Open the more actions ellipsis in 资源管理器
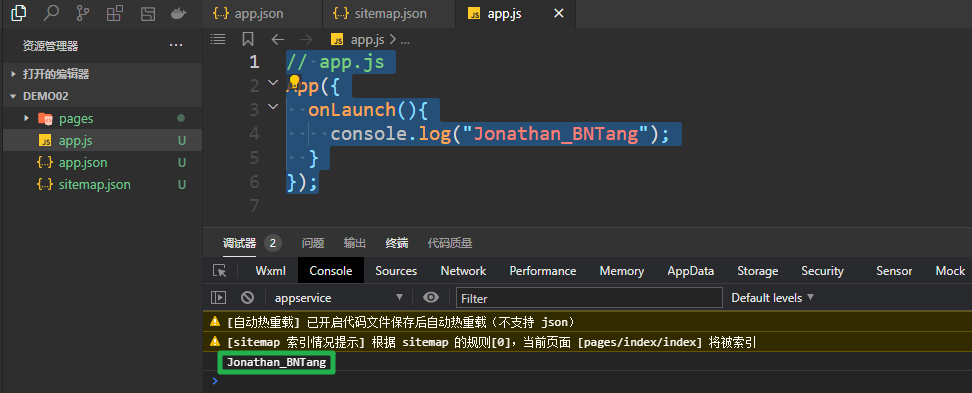This screenshot has width=972, height=393. pos(176,45)
